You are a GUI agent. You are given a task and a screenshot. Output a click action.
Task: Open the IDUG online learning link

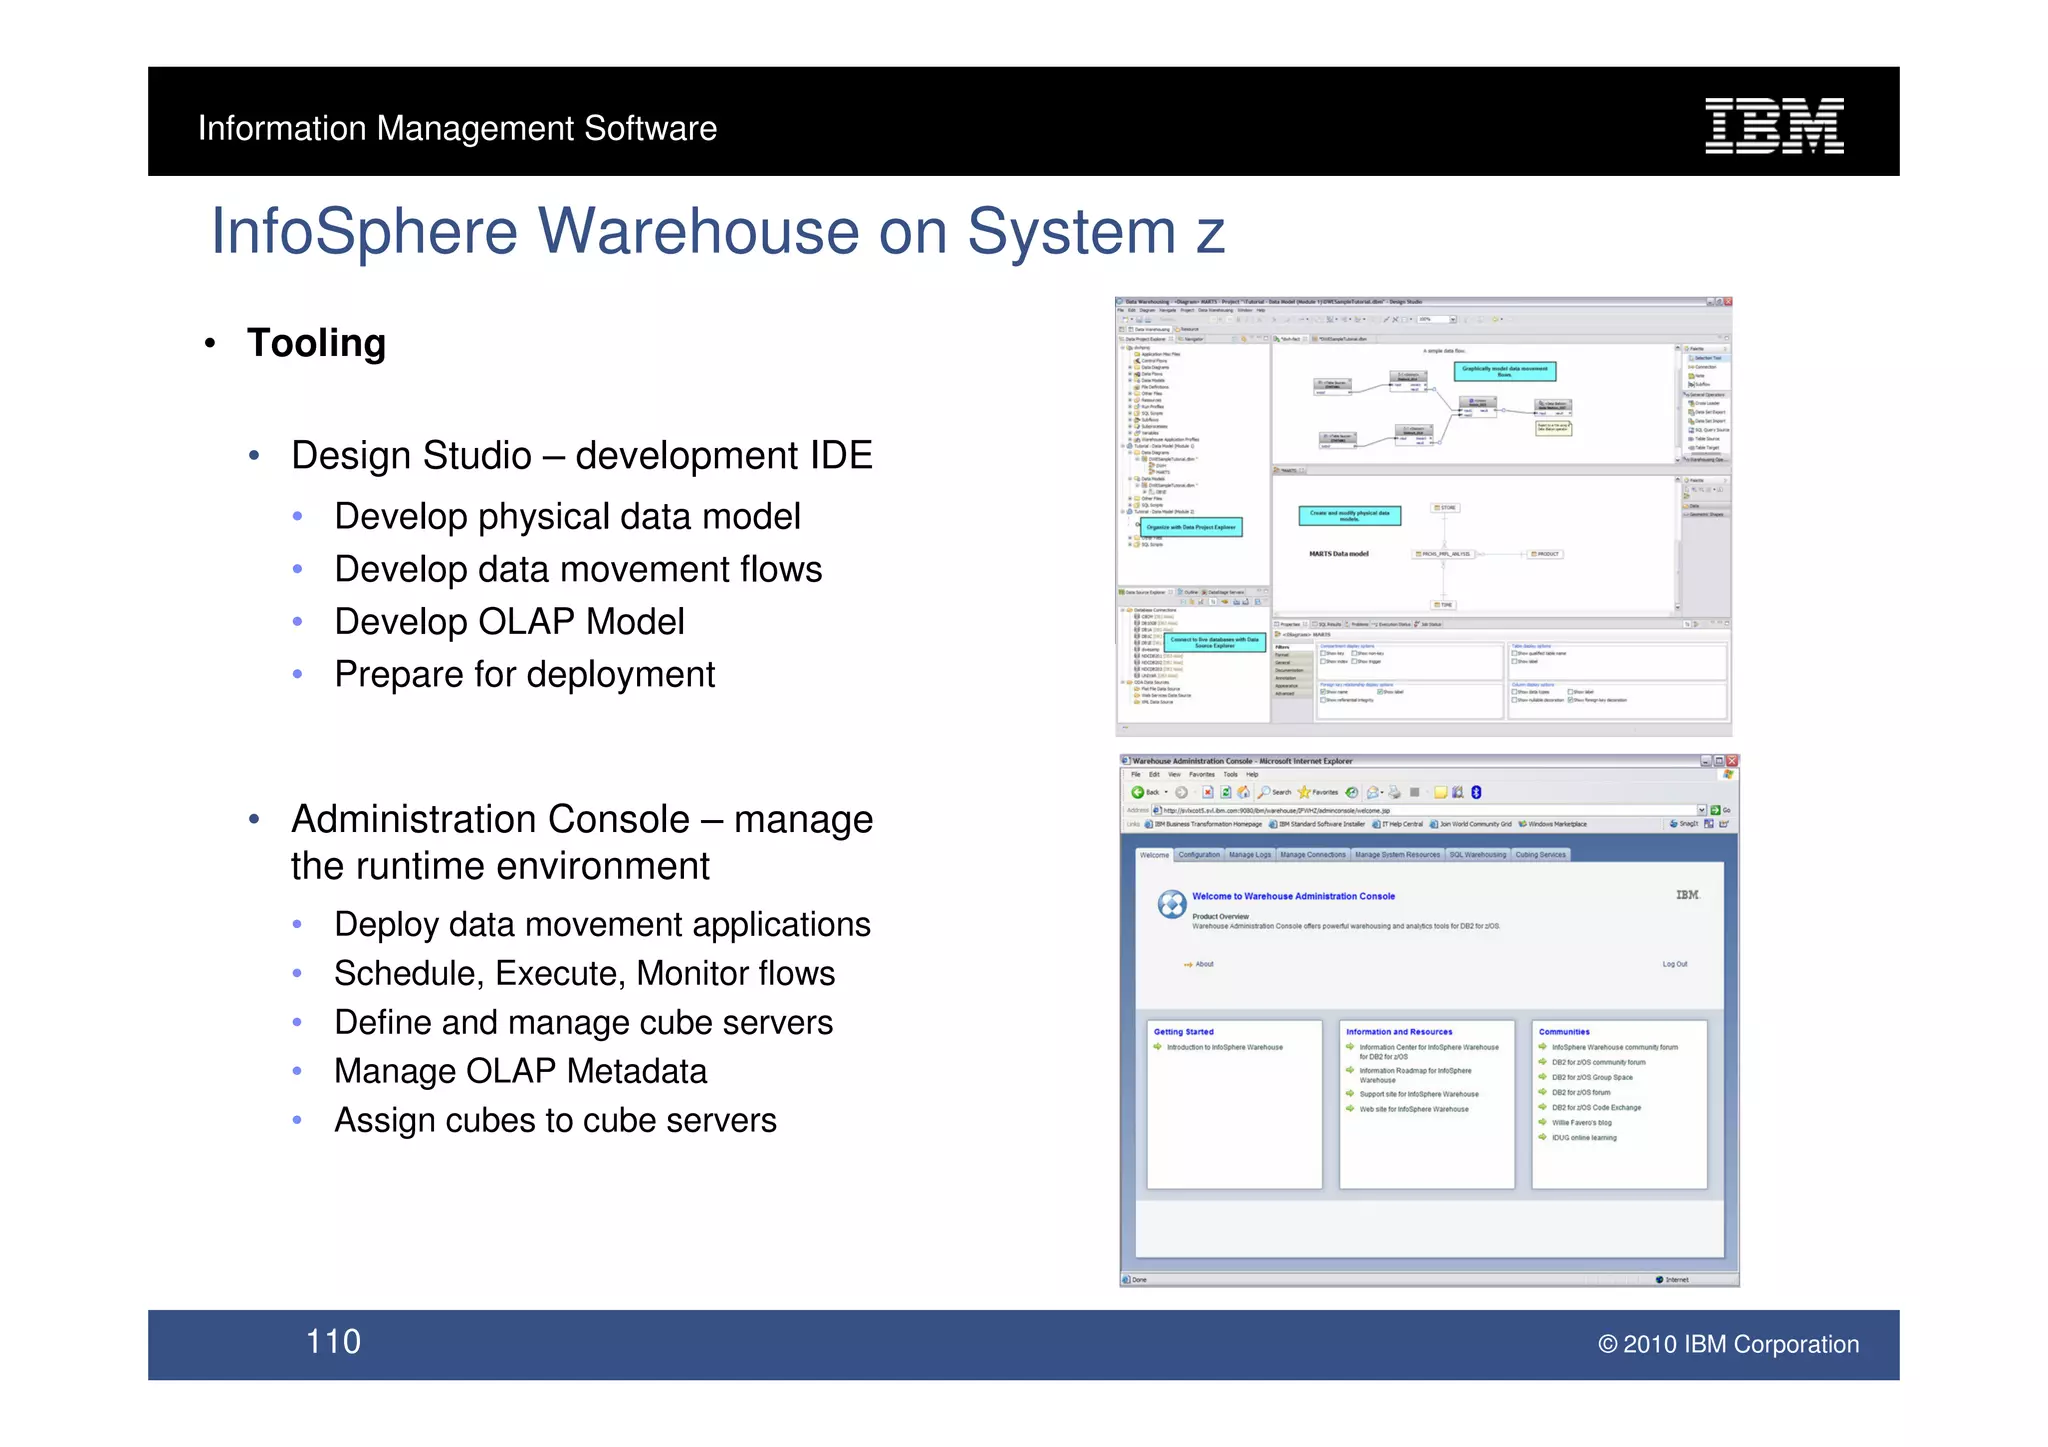(x=1583, y=1138)
